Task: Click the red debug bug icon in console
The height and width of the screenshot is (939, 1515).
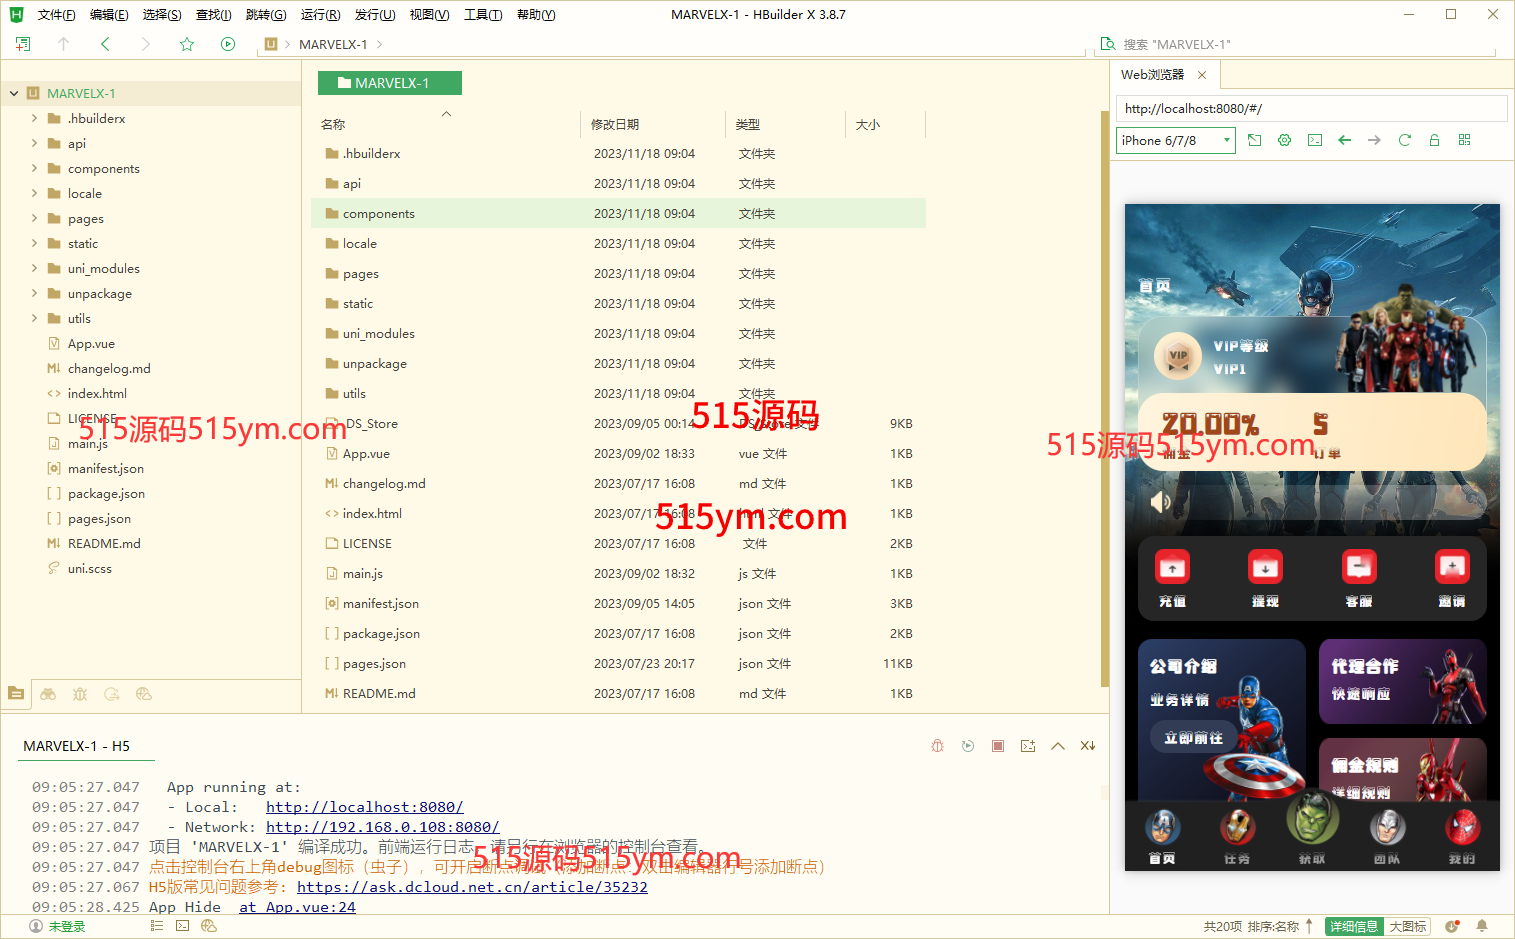Action: click(937, 746)
